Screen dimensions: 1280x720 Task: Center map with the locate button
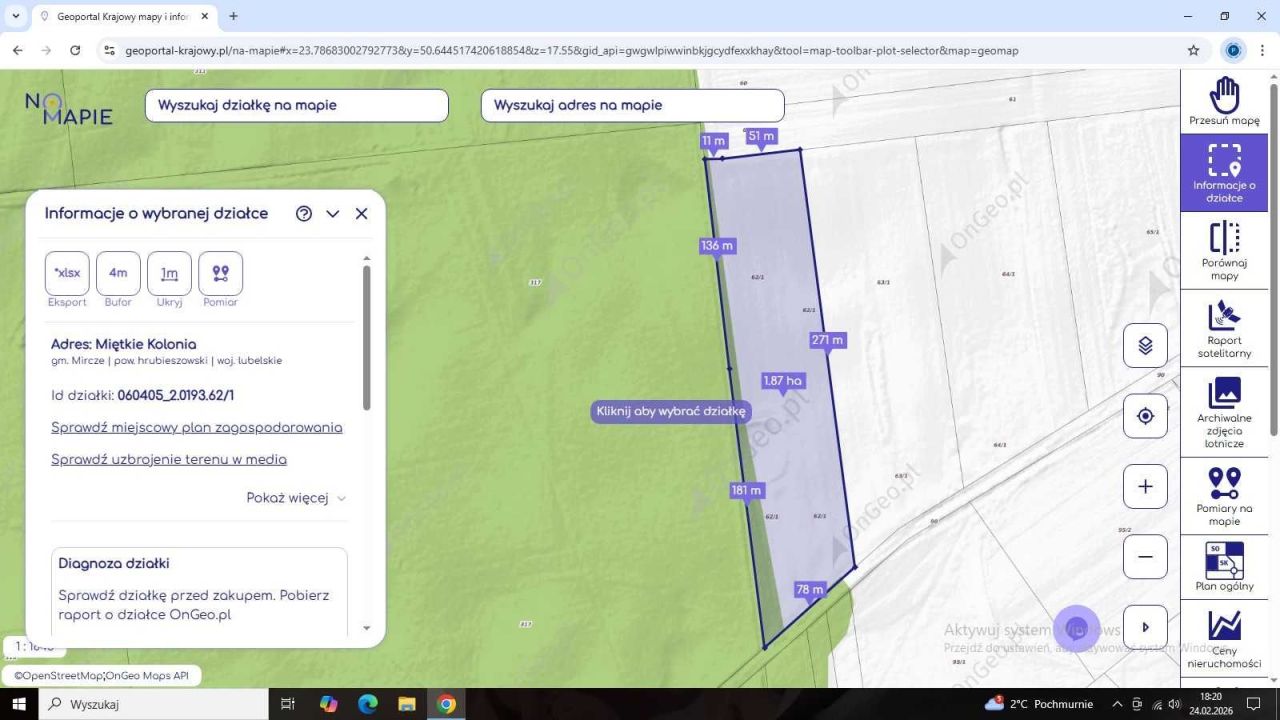[x=1145, y=416]
